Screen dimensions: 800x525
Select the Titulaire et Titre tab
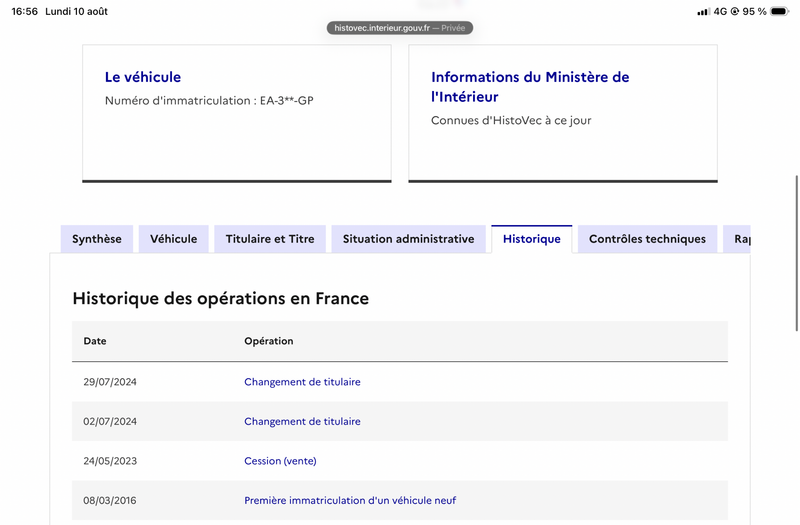[x=270, y=239]
